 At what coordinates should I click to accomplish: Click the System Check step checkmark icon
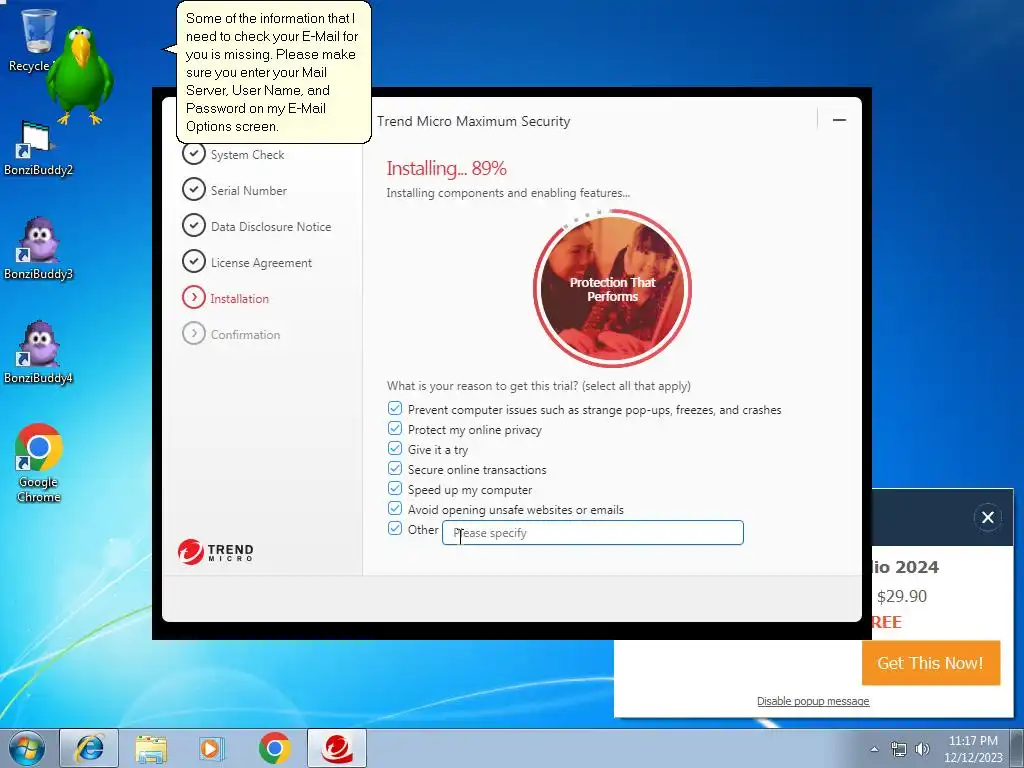[x=193, y=153]
